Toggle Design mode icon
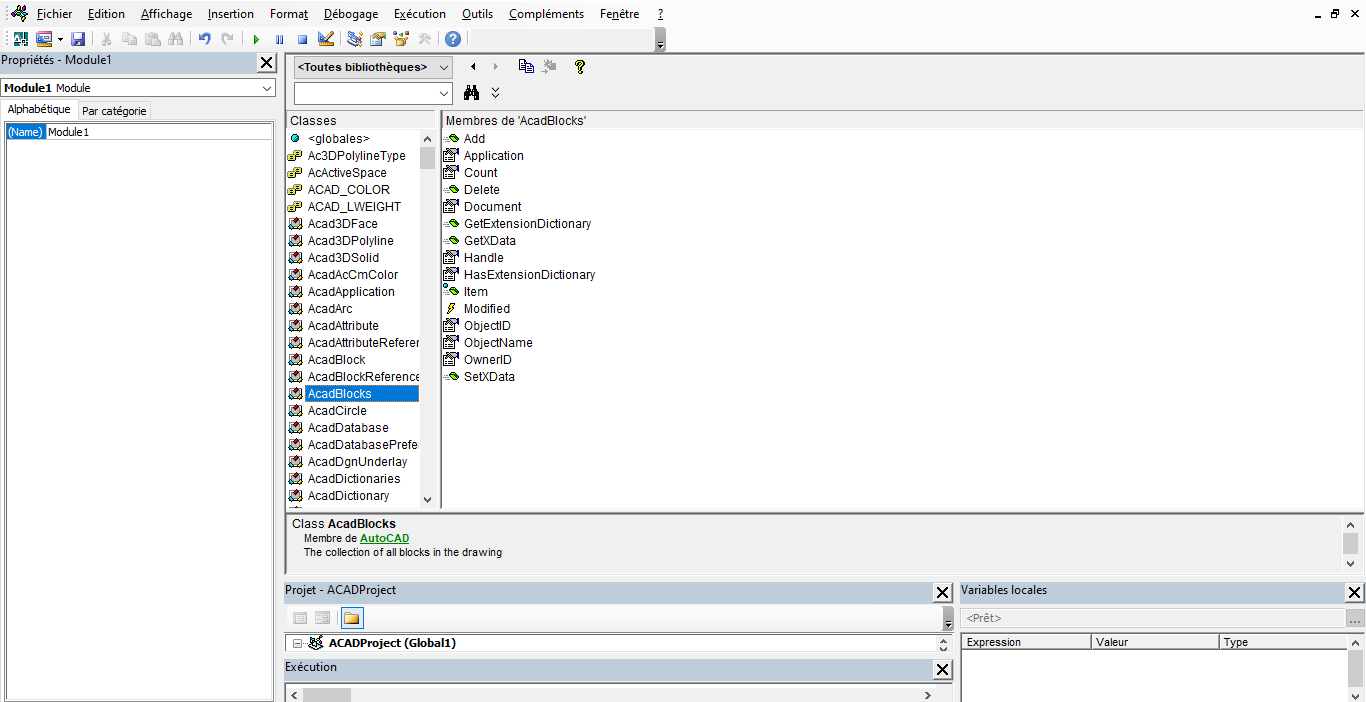Screen dimensions: 1366x702 (x=325, y=39)
